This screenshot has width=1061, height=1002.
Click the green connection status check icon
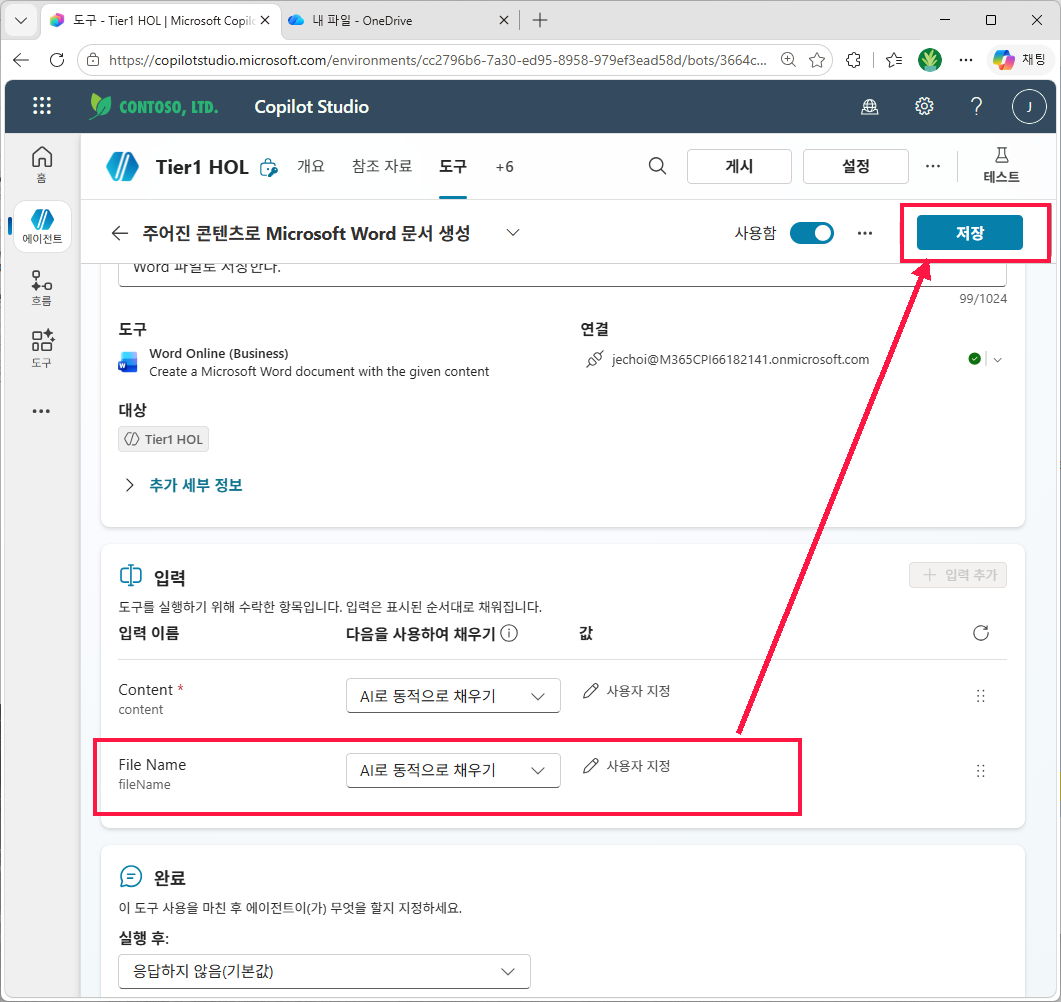(974, 359)
